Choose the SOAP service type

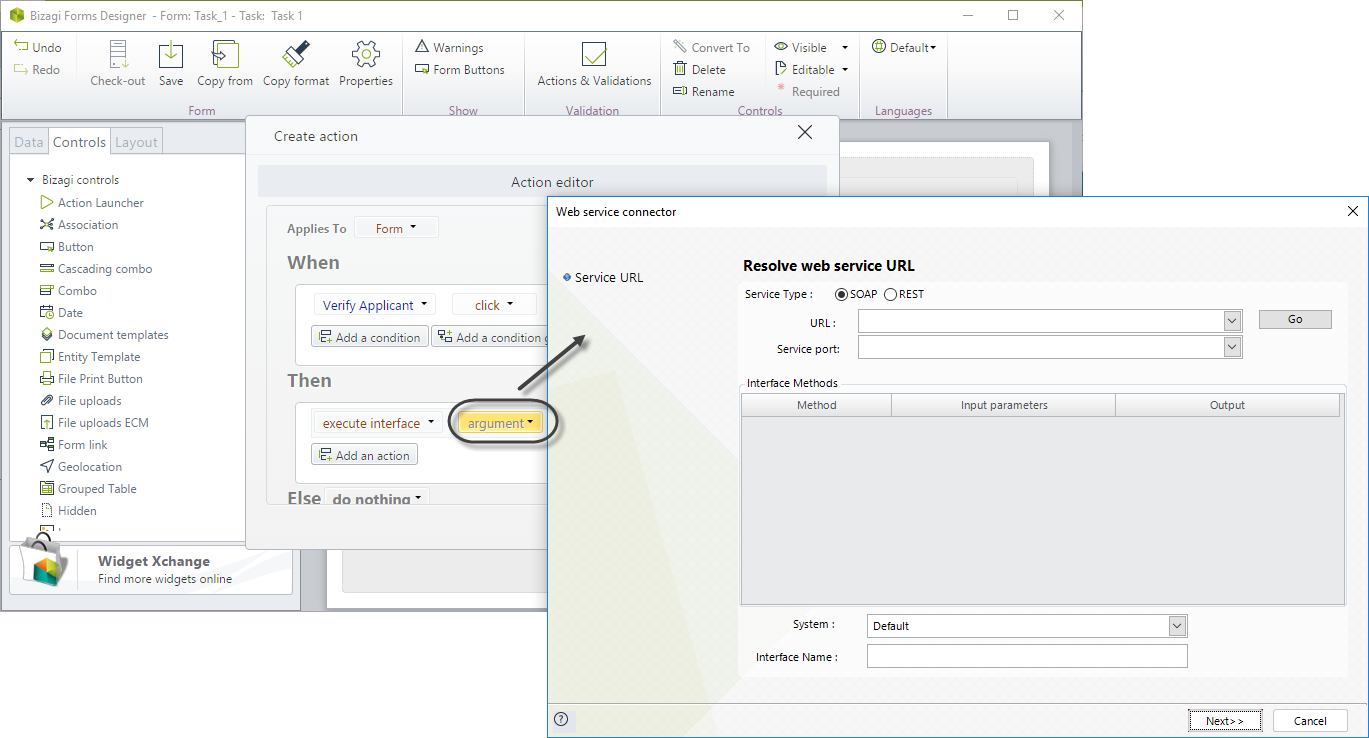[842, 294]
